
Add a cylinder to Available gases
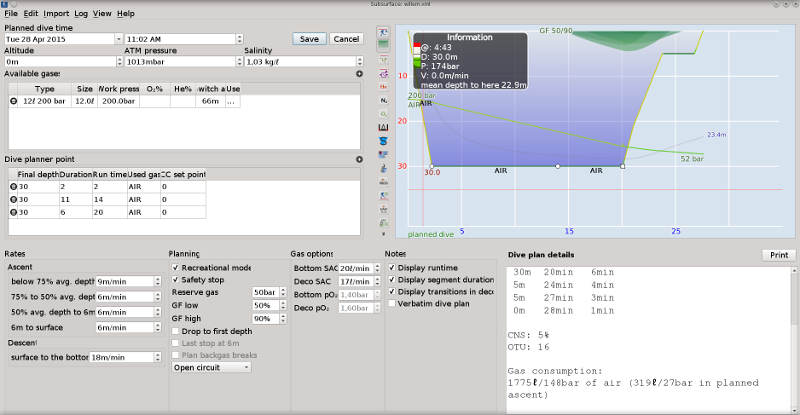359,74
